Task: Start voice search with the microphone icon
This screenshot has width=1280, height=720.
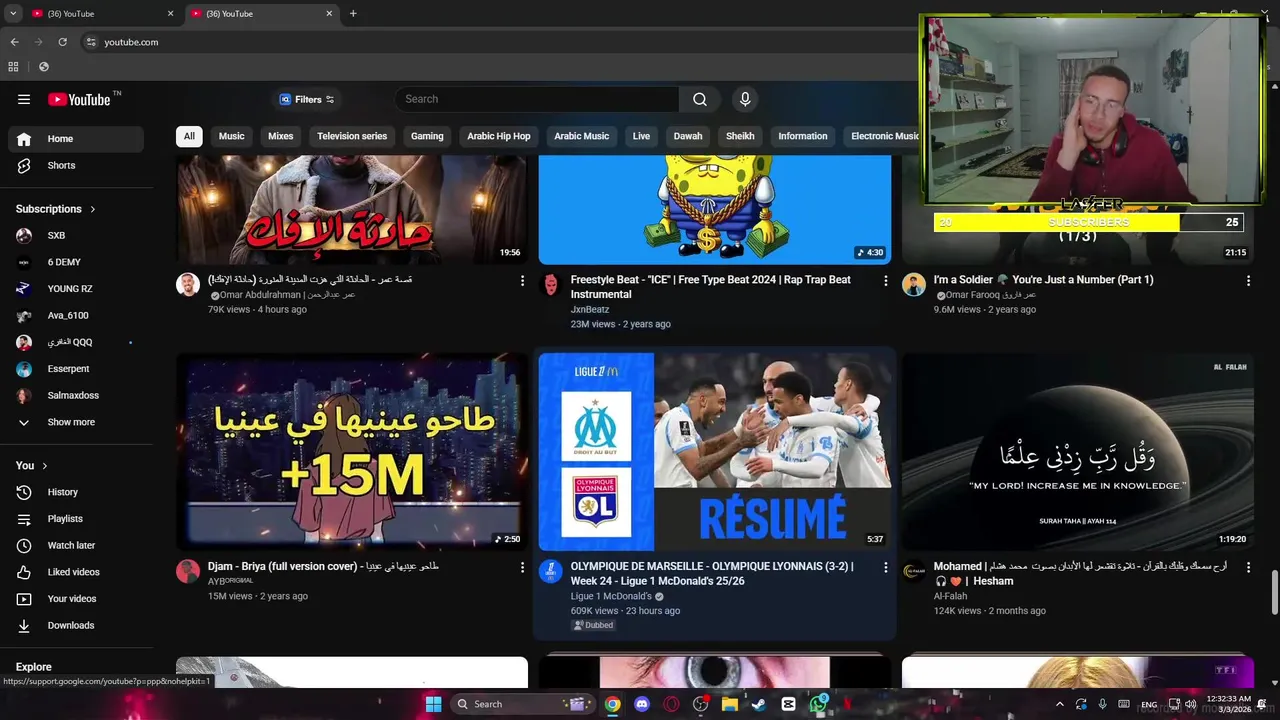Action: pyautogui.click(x=744, y=99)
